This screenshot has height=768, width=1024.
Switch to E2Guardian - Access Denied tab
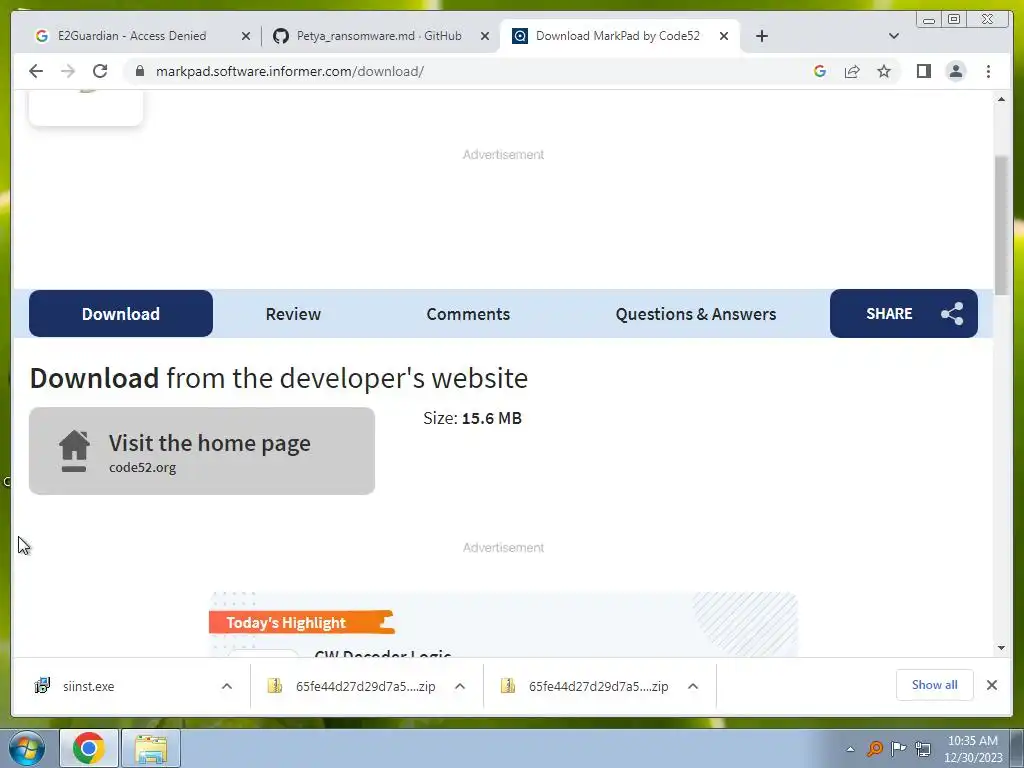[x=133, y=36]
